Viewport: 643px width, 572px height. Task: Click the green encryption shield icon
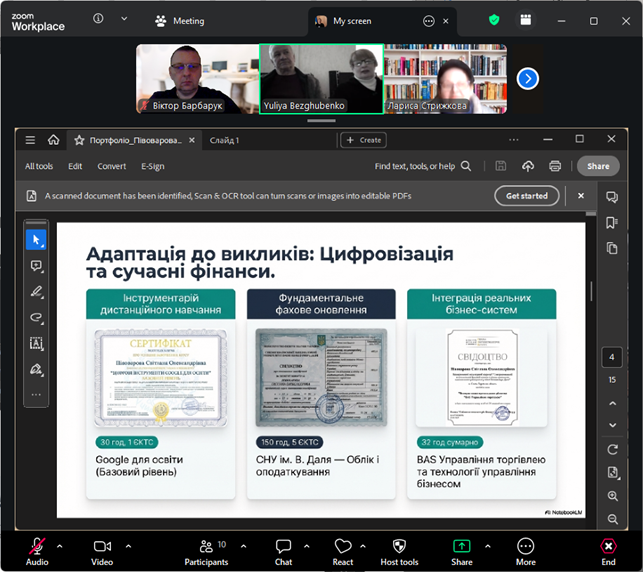click(494, 20)
